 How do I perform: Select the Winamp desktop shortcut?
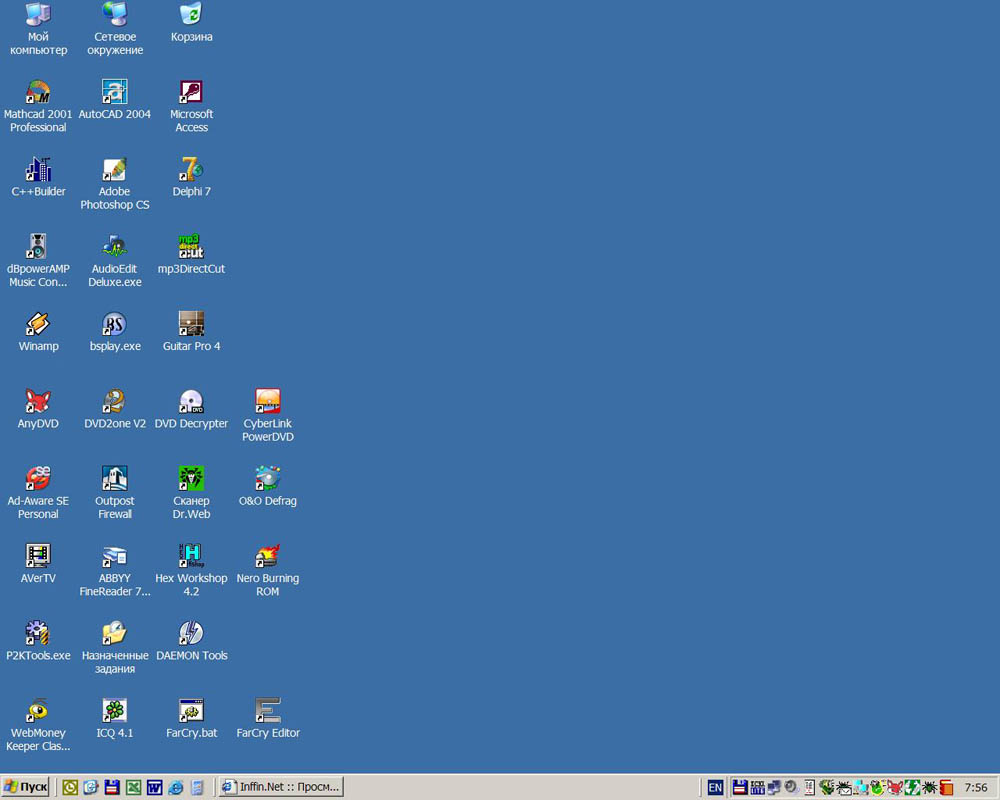click(38, 332)
